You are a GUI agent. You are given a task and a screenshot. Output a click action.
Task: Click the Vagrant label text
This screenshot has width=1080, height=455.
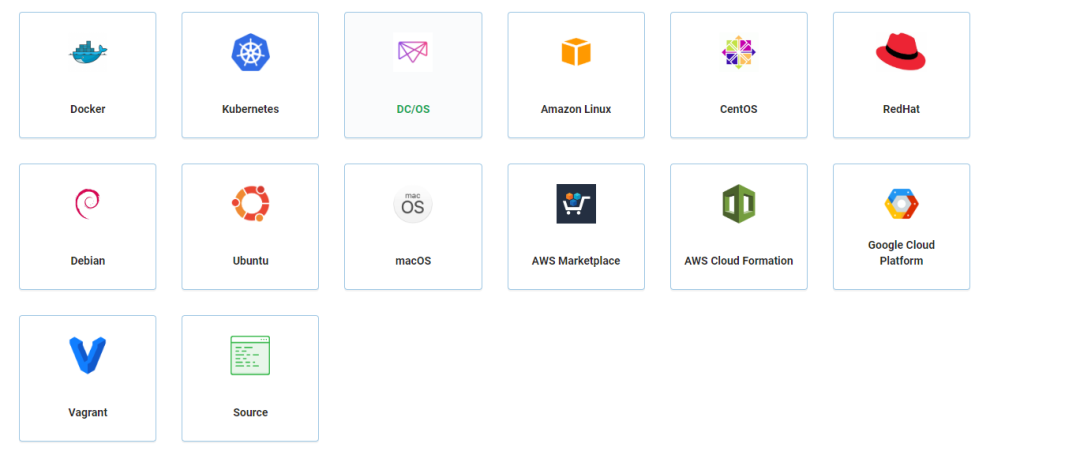coord(87,412)
